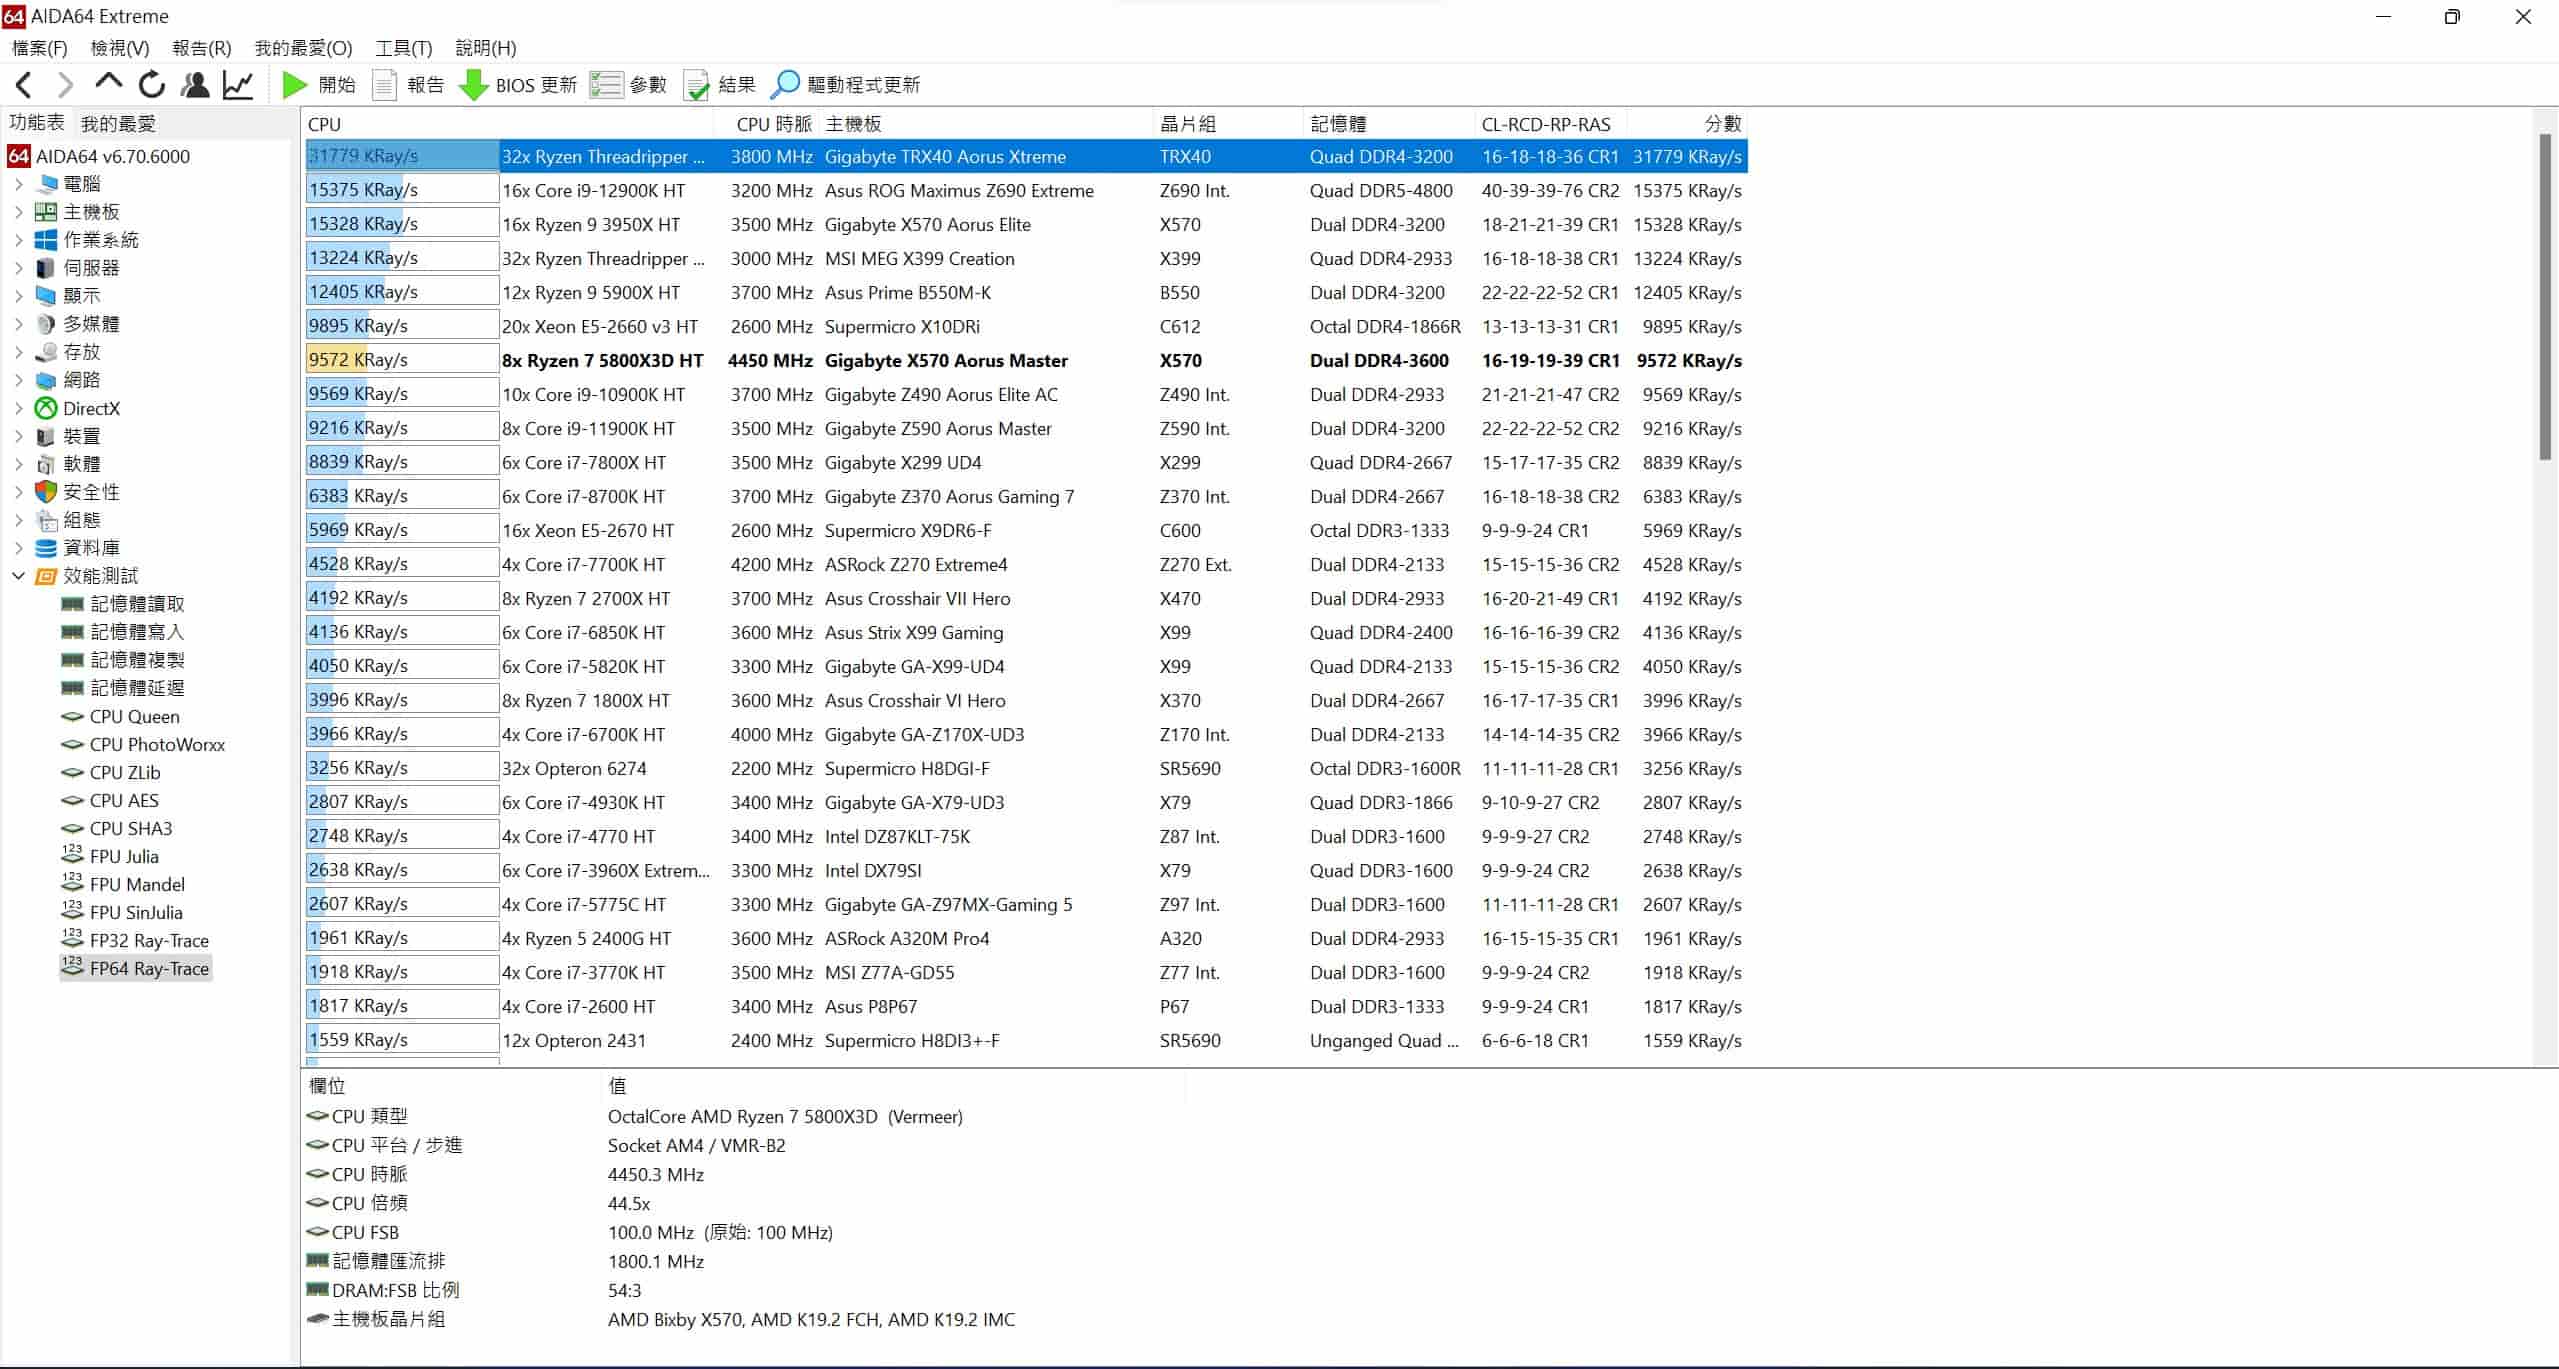Select the FPU Mandel benchmark
The height and width of the screenshot is (1369, 2559).
pyautogui.click(x=123, y=884)
